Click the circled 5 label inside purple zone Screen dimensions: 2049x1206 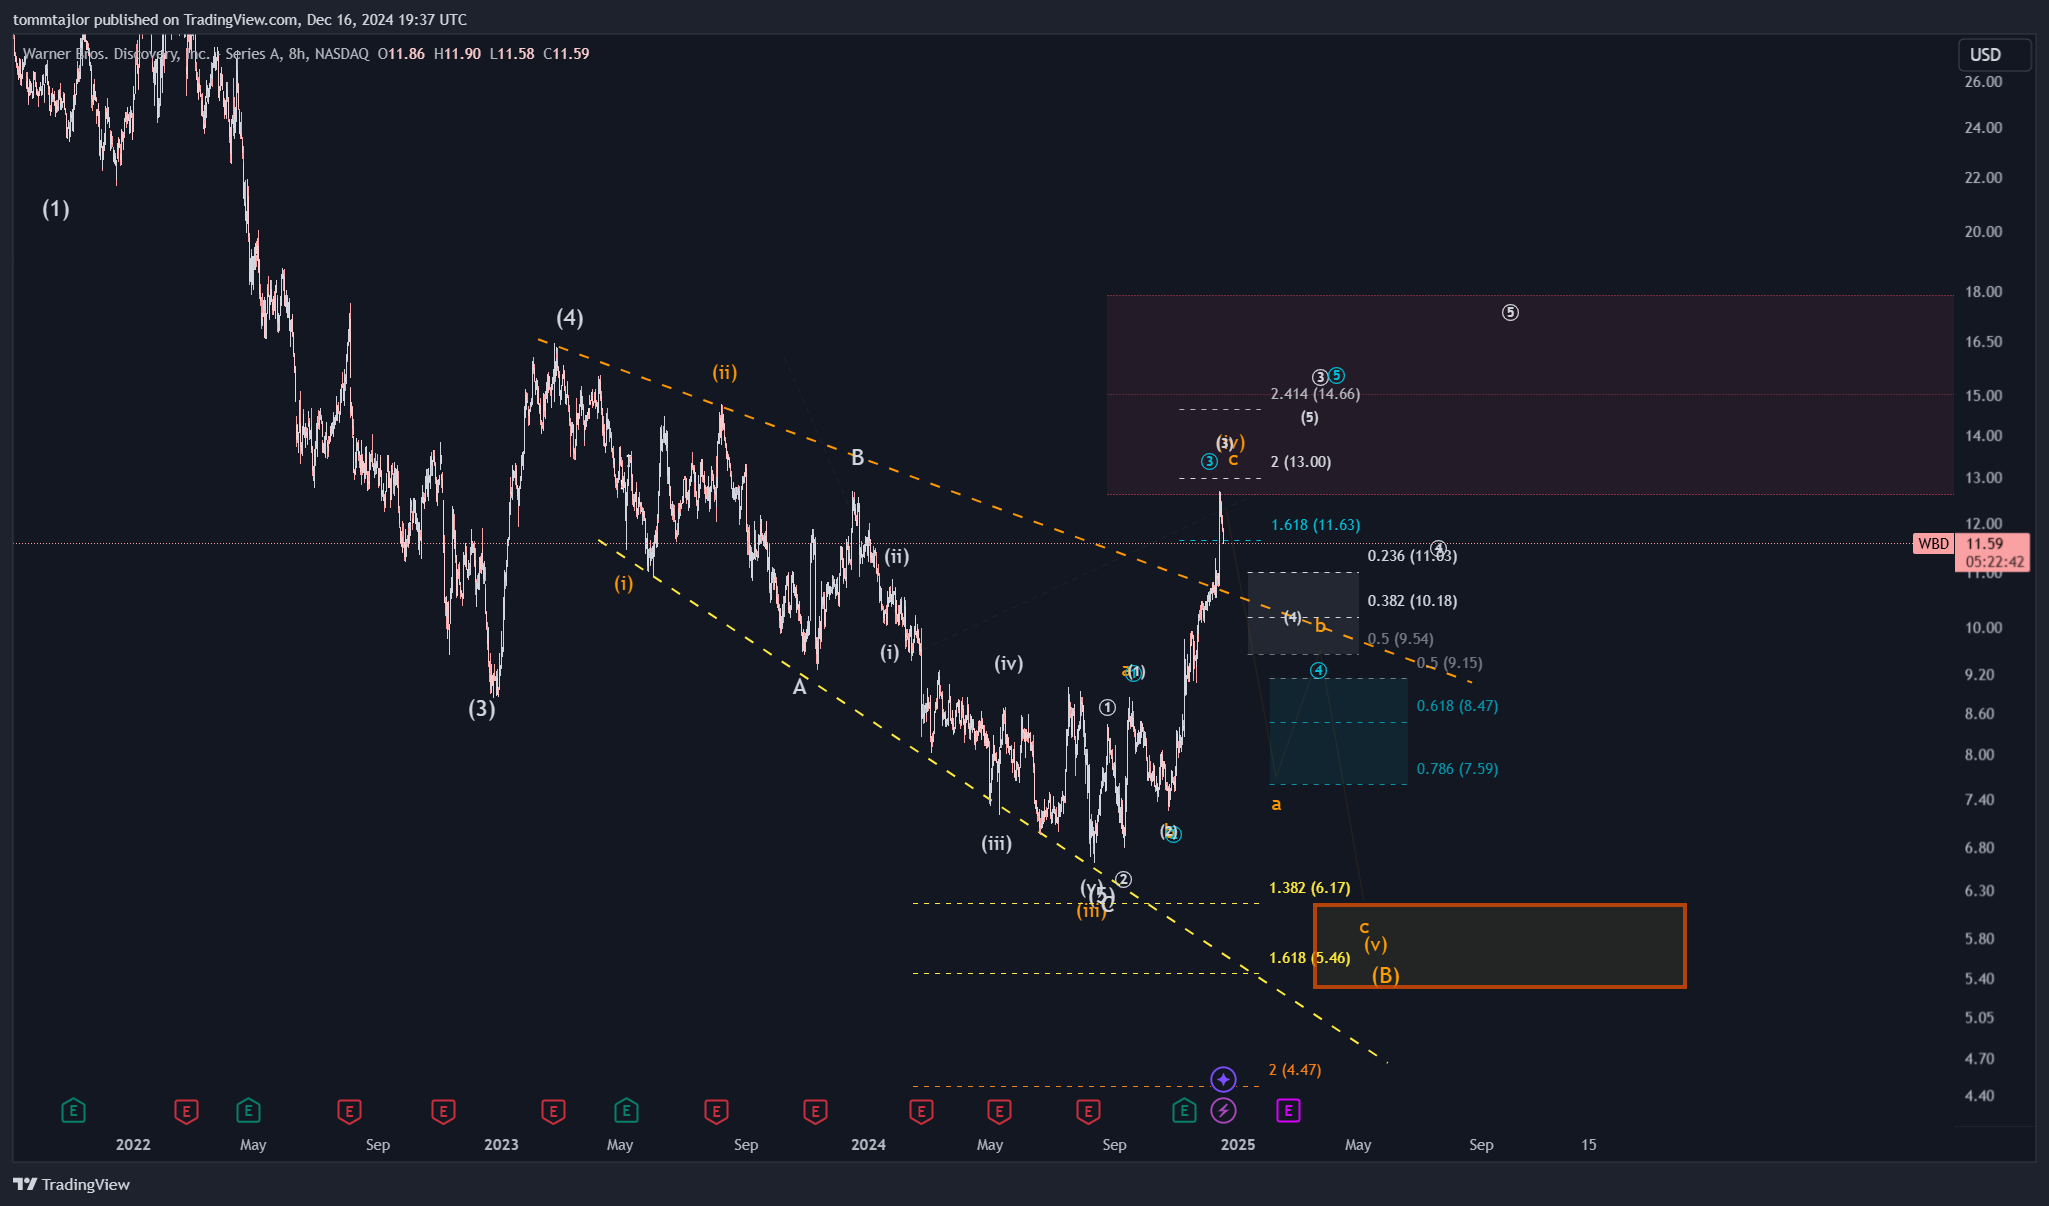coord(1510,313)
